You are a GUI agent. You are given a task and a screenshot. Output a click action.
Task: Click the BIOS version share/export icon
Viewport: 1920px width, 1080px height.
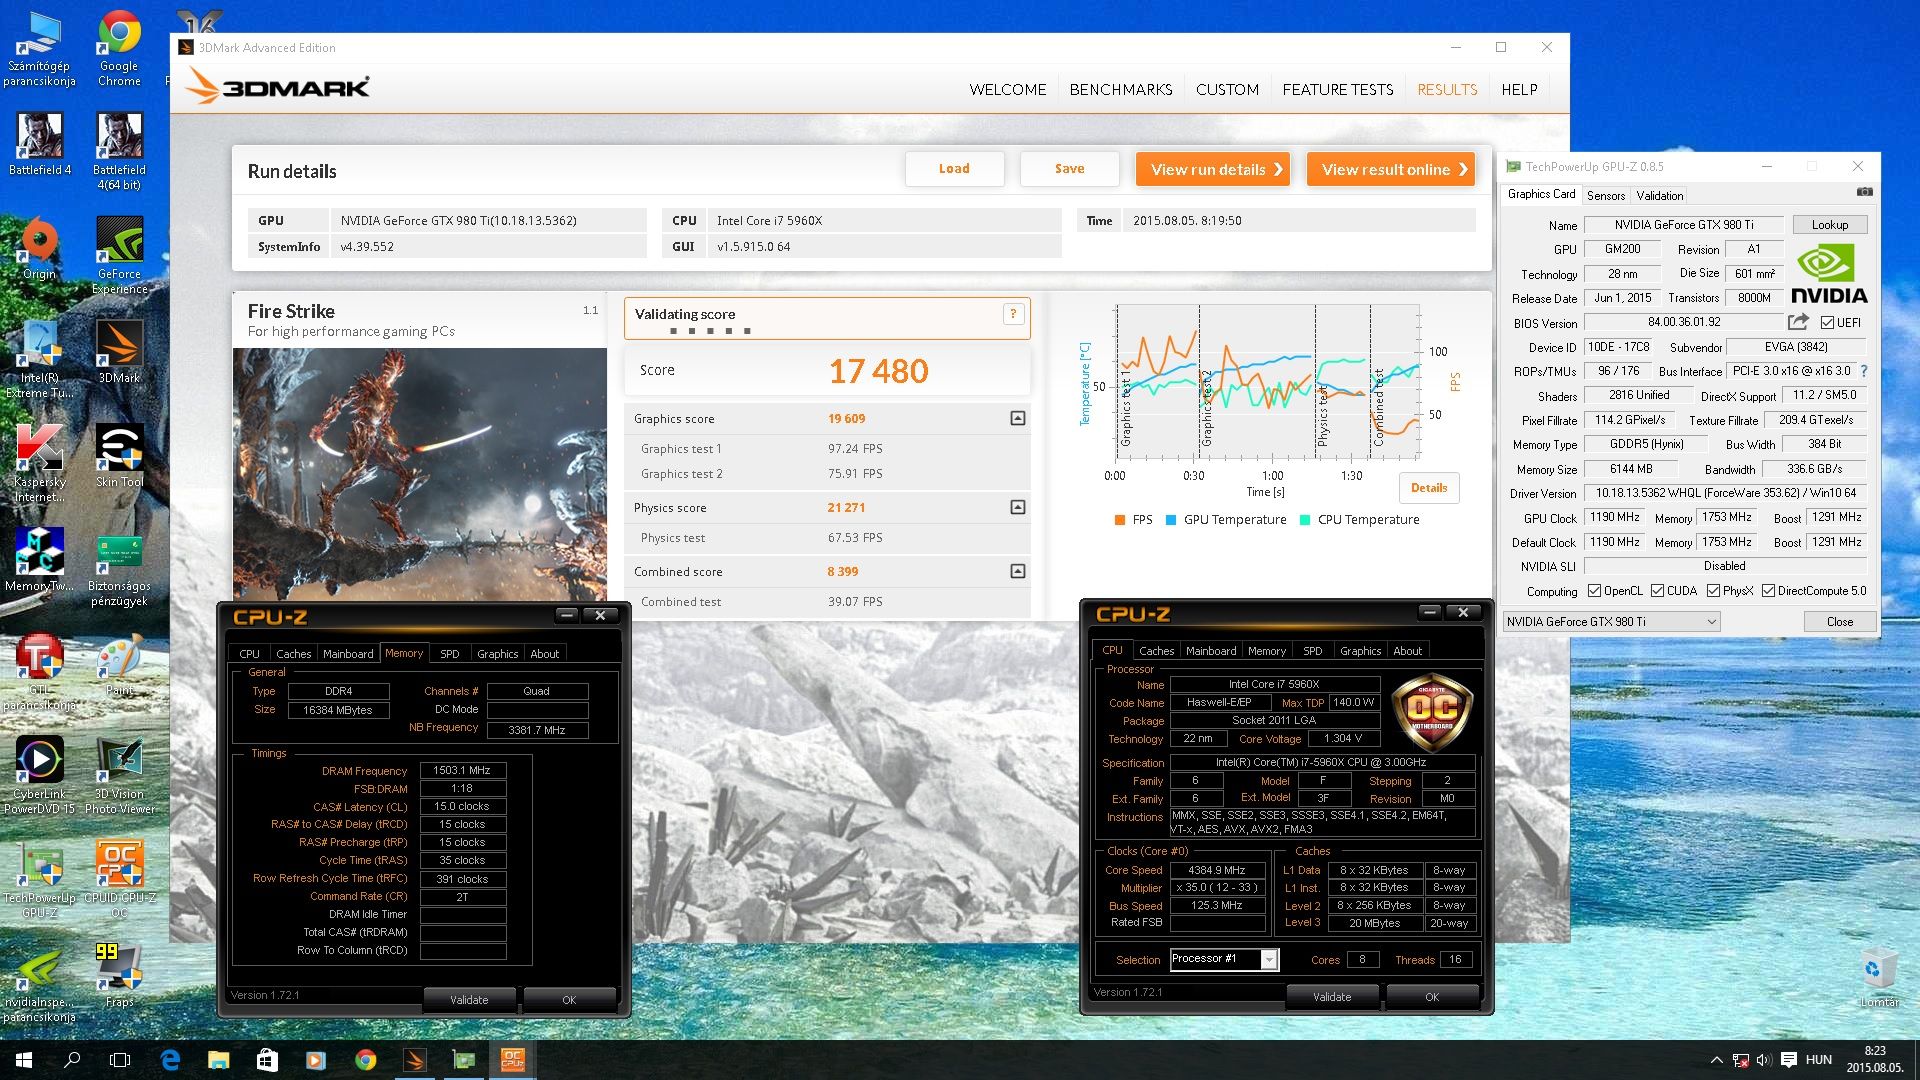tap(1798, 322)
